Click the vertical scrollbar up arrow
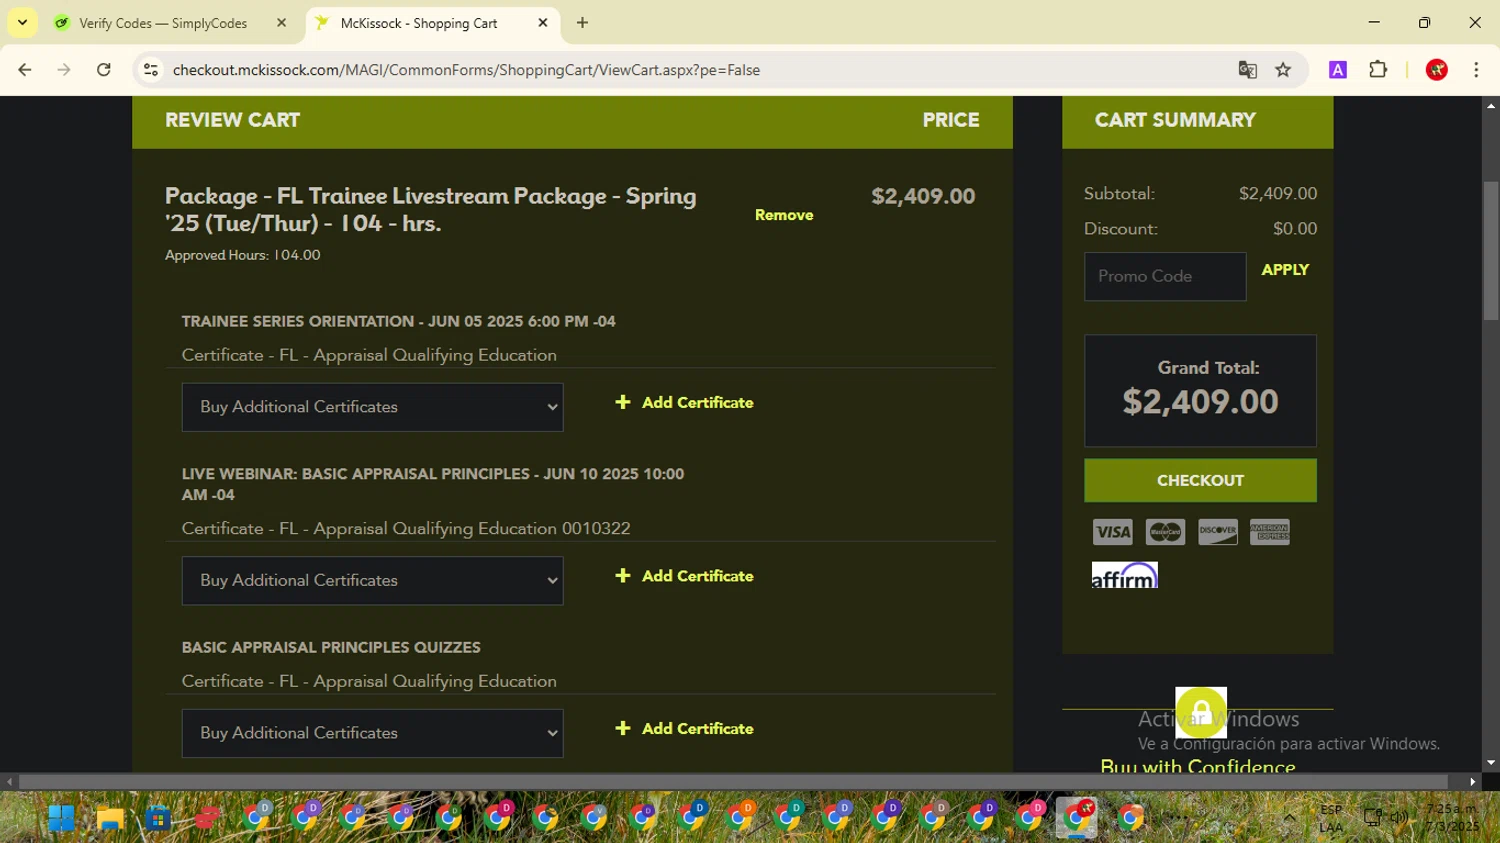Viewport: 1500px width, 843px height. pos(1491,105)
